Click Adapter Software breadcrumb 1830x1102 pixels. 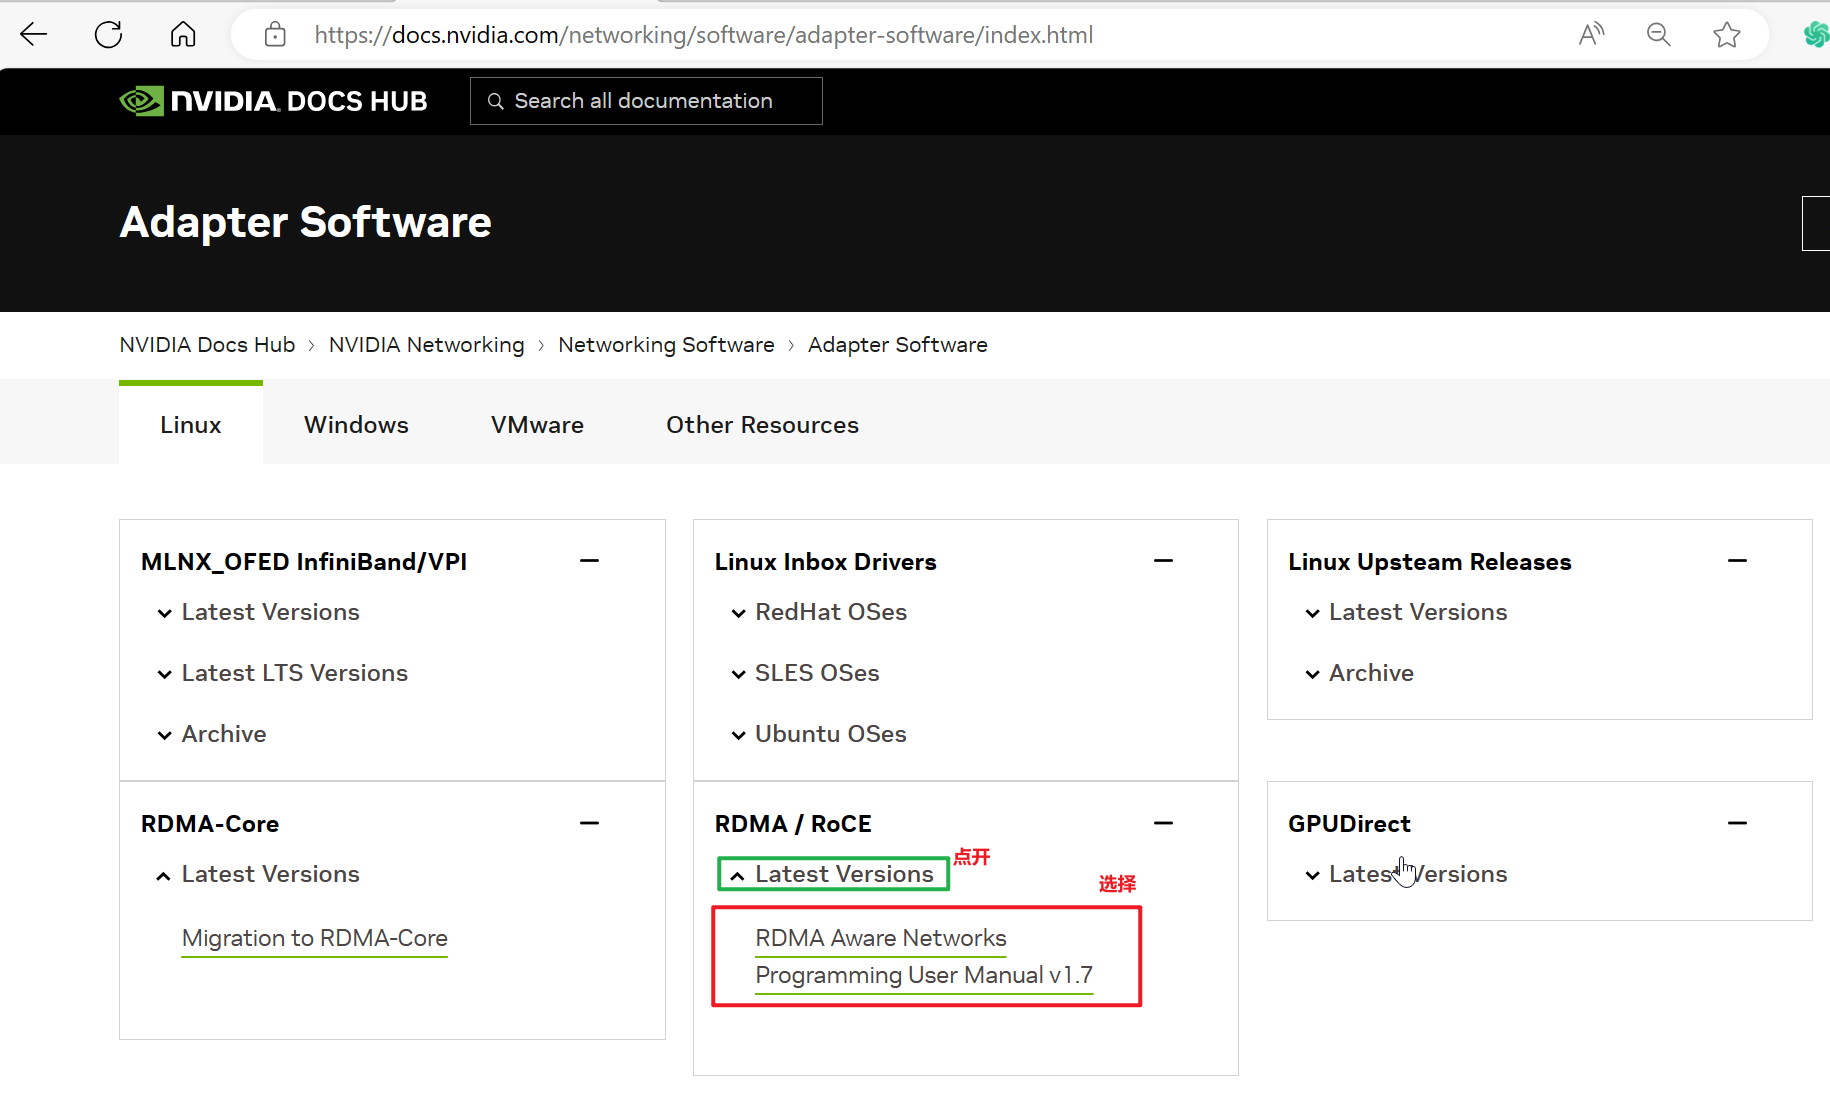(x=898, y=345)
